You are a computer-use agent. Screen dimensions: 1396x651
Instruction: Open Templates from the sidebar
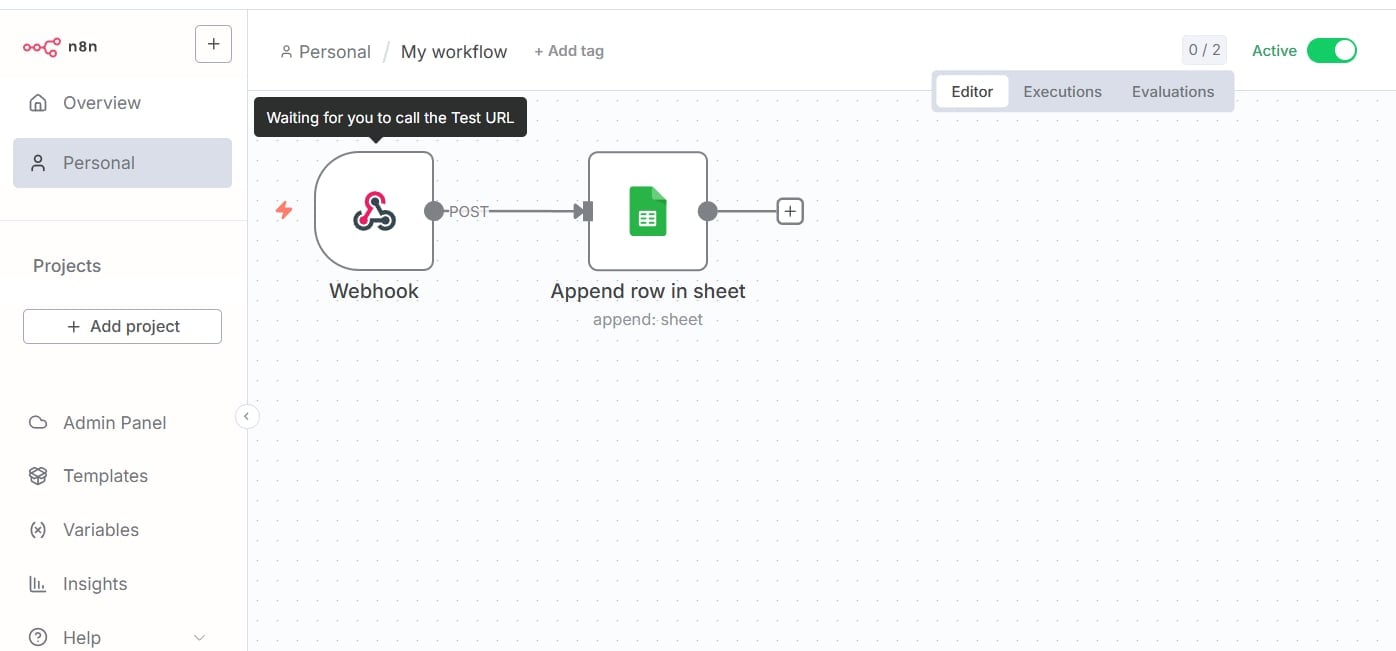click(105, 476)
